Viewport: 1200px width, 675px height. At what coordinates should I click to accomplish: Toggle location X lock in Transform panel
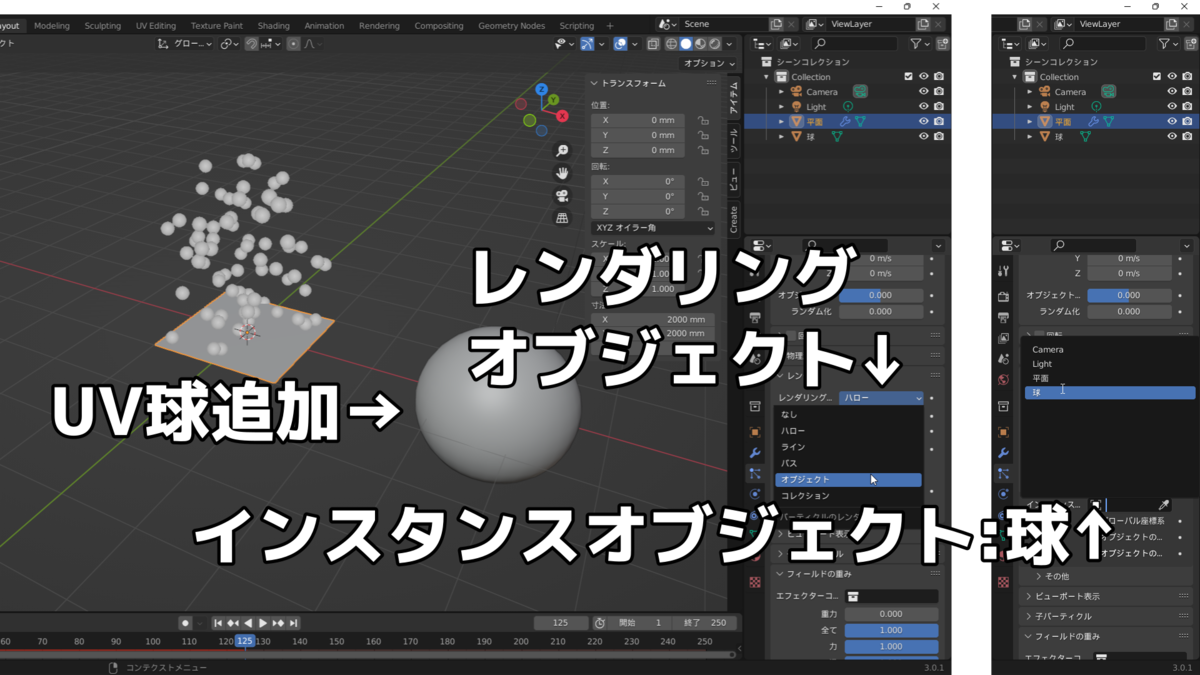point(704,120)
